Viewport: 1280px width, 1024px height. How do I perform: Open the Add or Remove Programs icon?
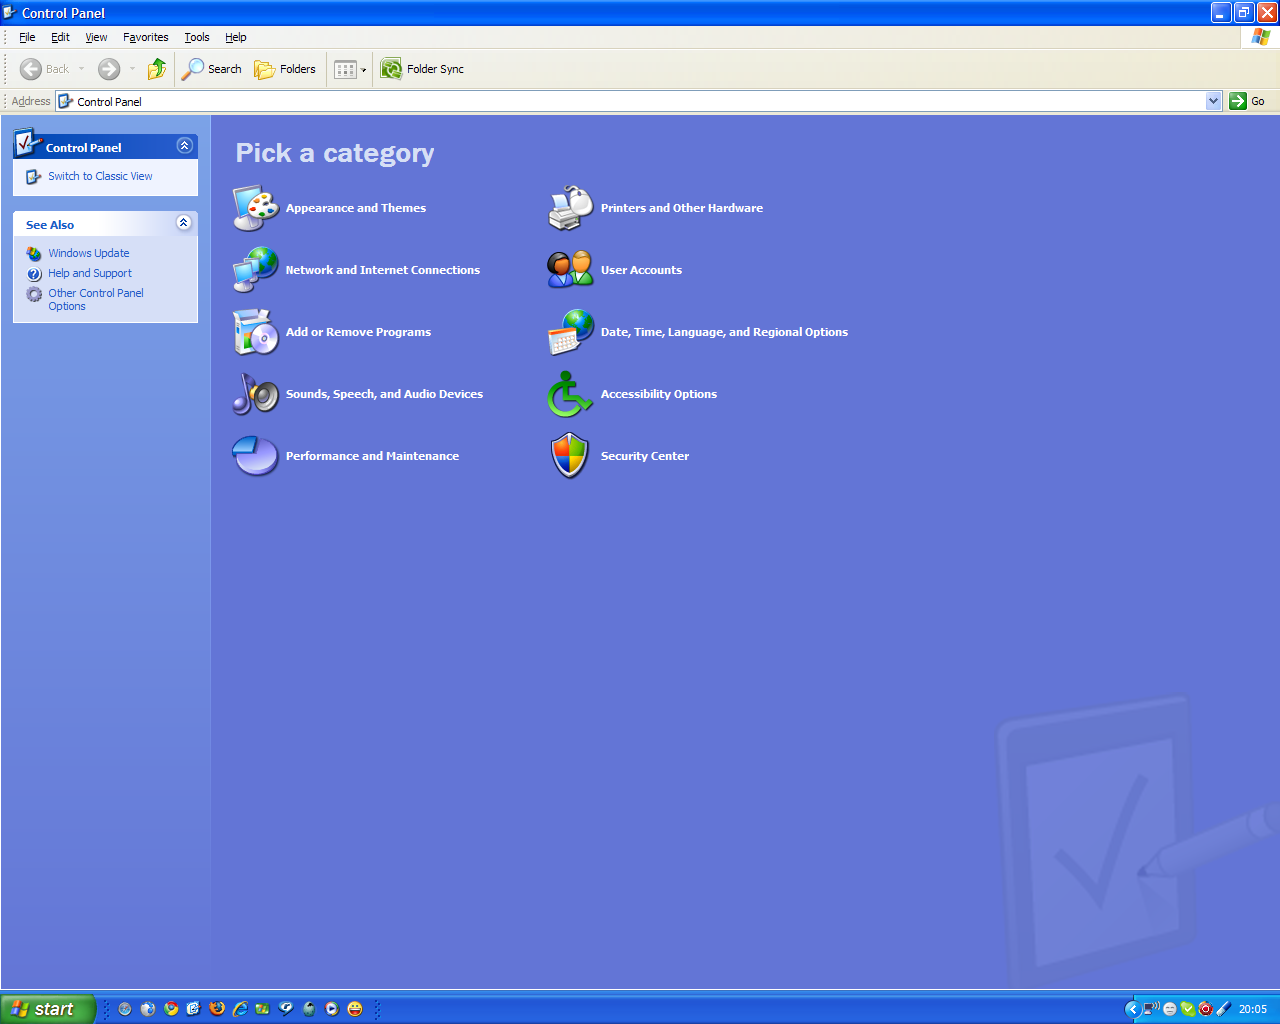point(256,332)
